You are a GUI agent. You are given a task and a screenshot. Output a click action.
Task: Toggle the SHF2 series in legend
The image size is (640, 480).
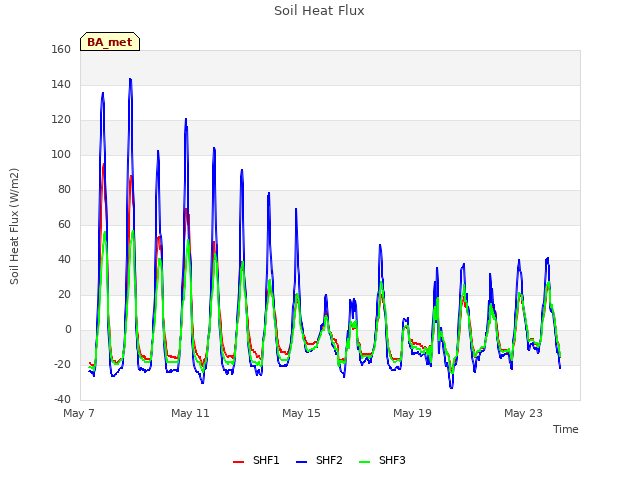[319, 460]
